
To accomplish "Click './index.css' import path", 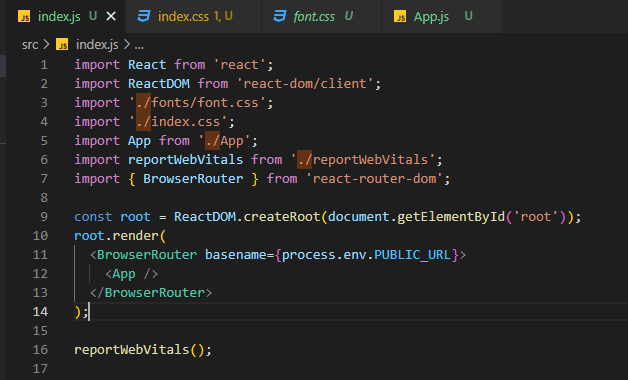I will click(178, 122).
